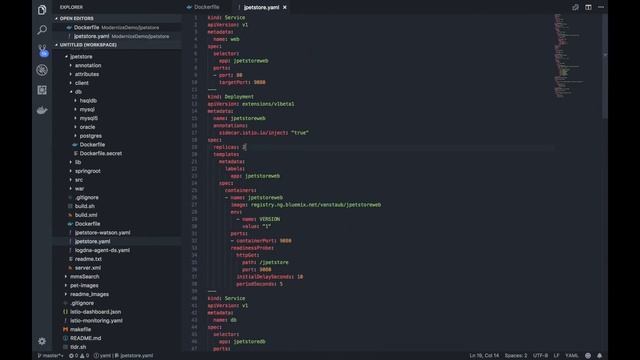The width and height of the screenshot is (640, 360).
Task: Click the master branch indicator
Action: pyautogui.click(x=50, y=356)
